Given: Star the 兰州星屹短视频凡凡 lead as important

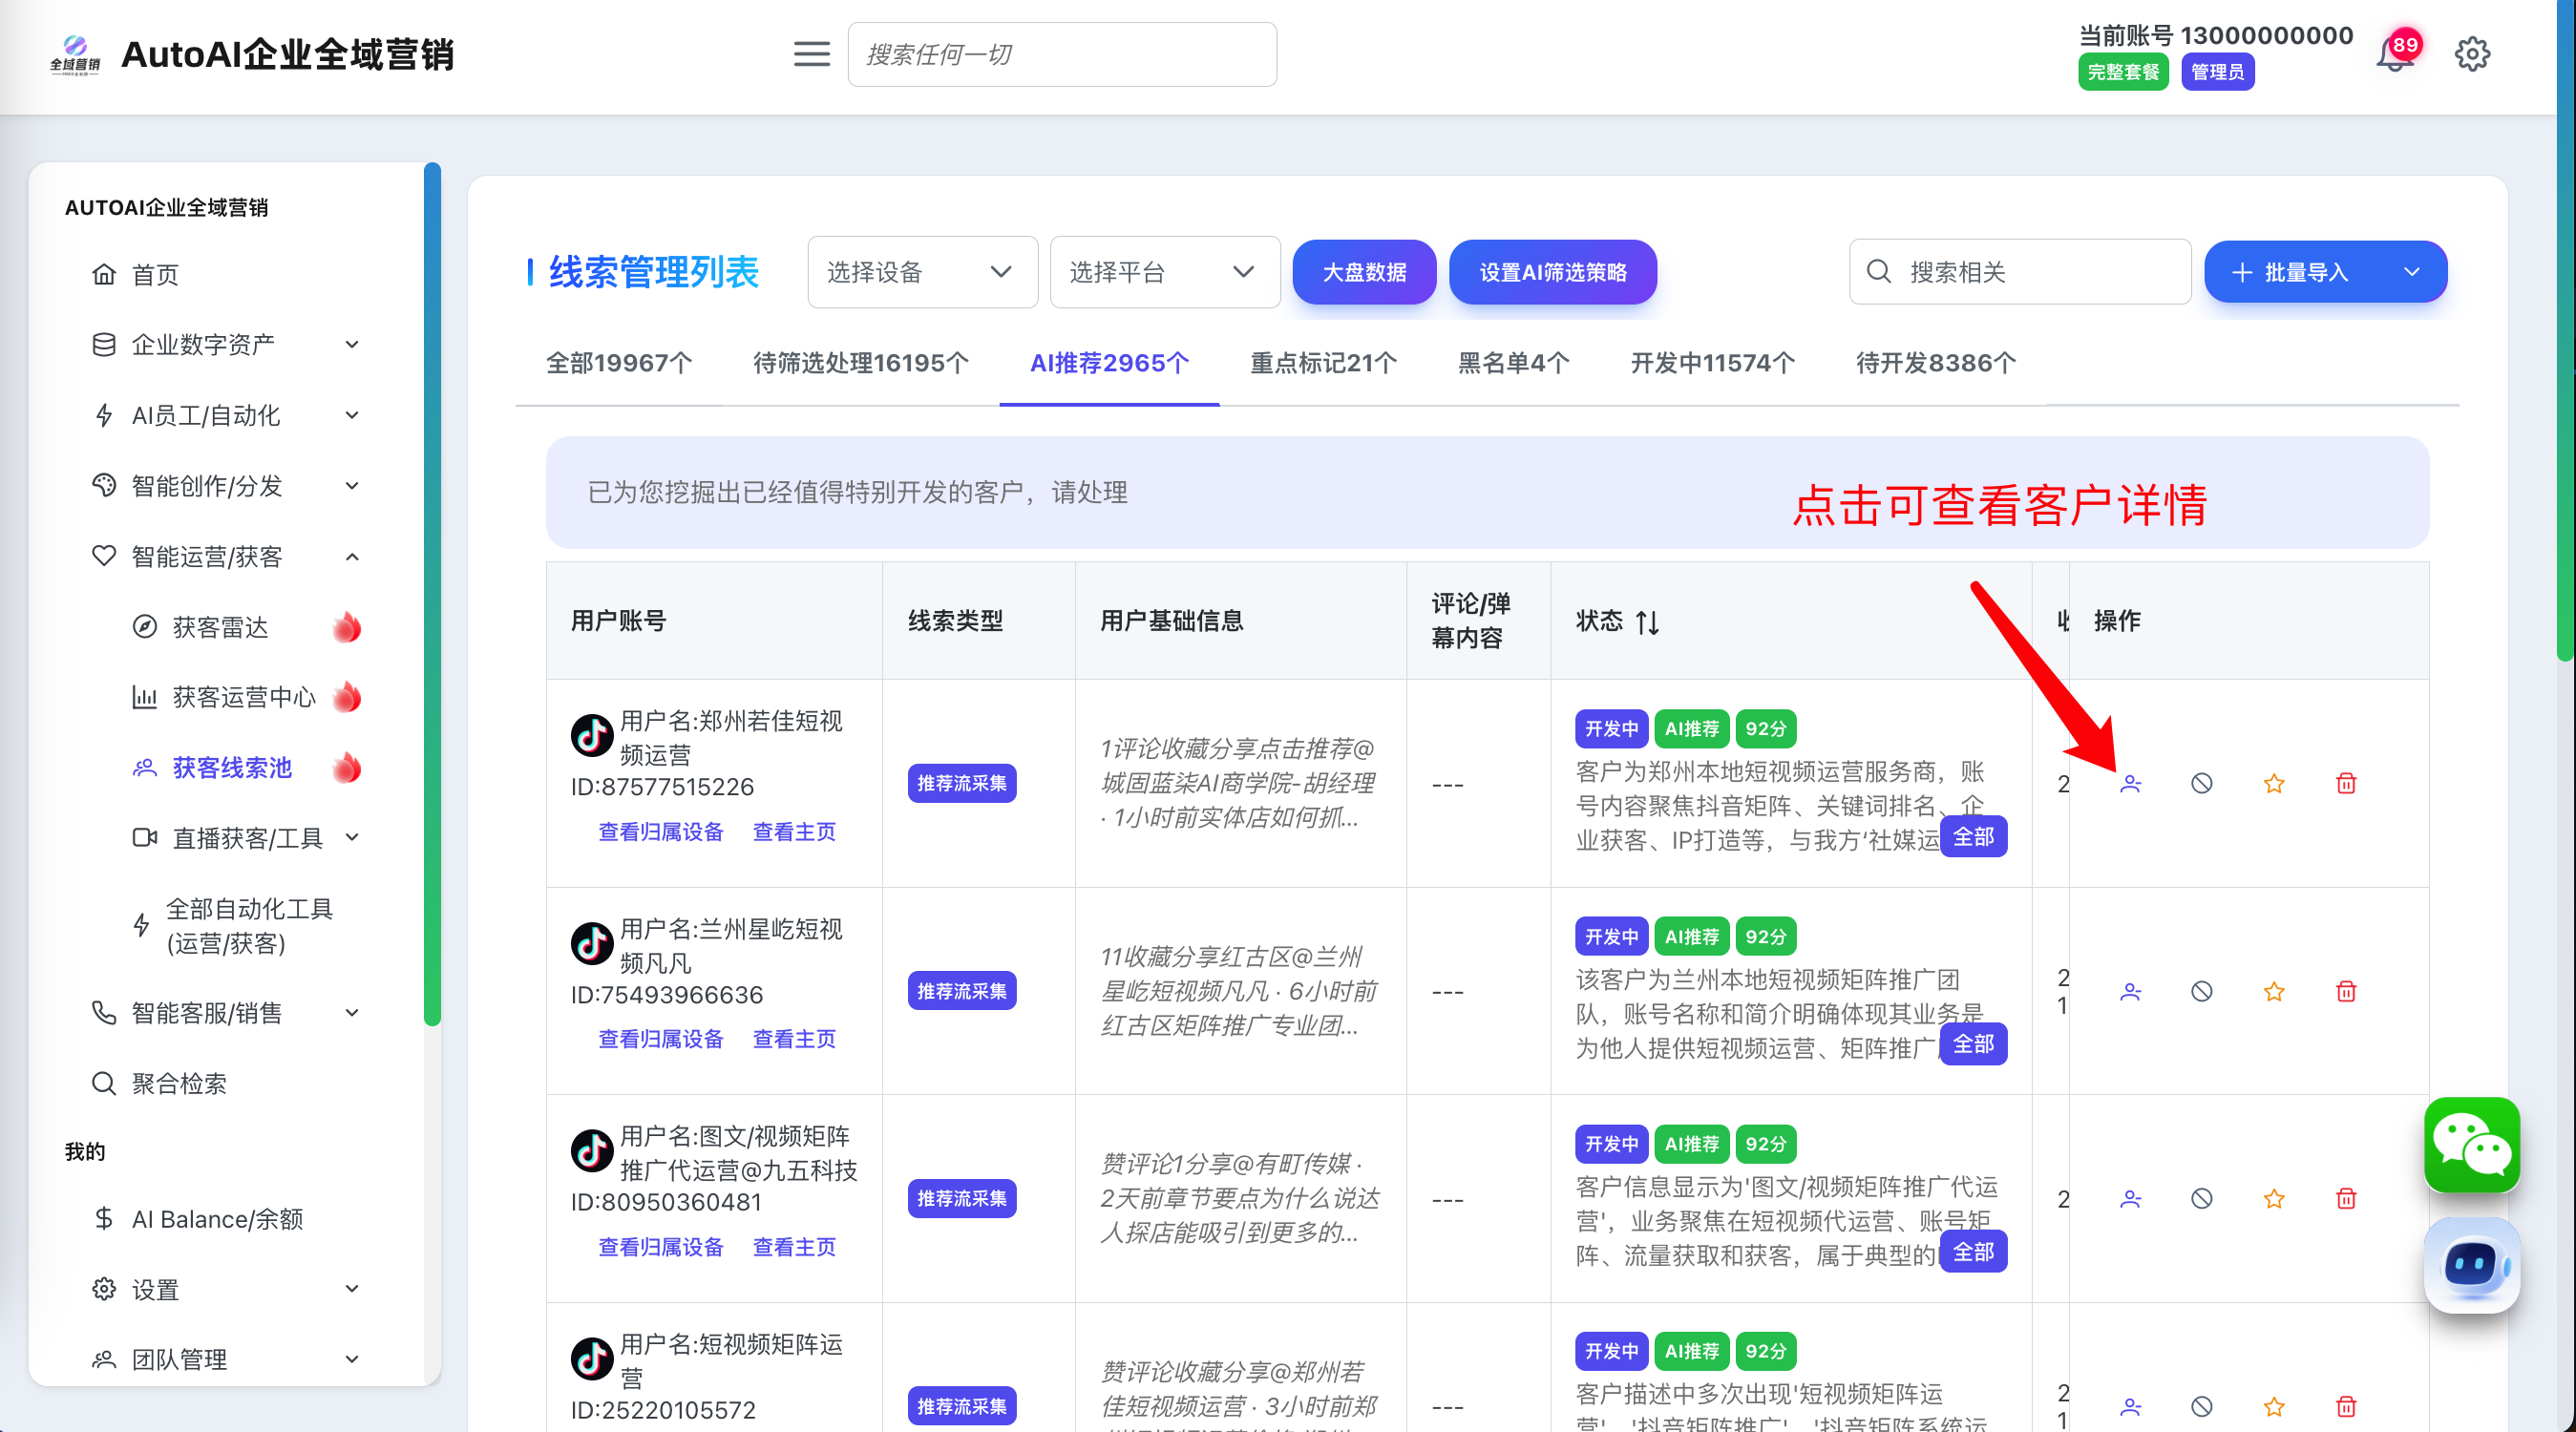Looking at the screenshot, I should point(2273,991).
